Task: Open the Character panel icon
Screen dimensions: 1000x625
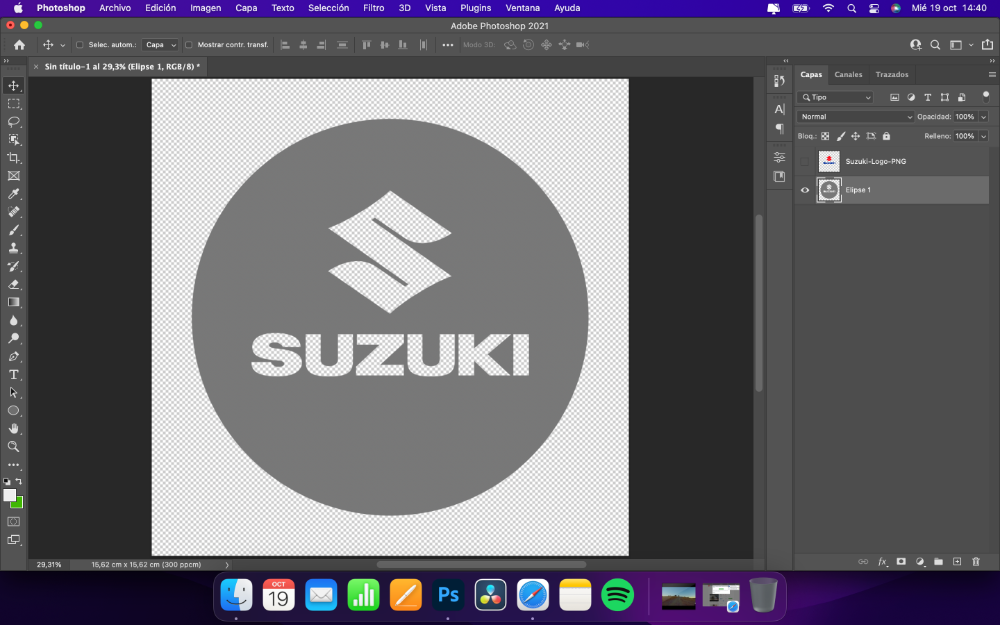Action: click(x=779, y=109)
